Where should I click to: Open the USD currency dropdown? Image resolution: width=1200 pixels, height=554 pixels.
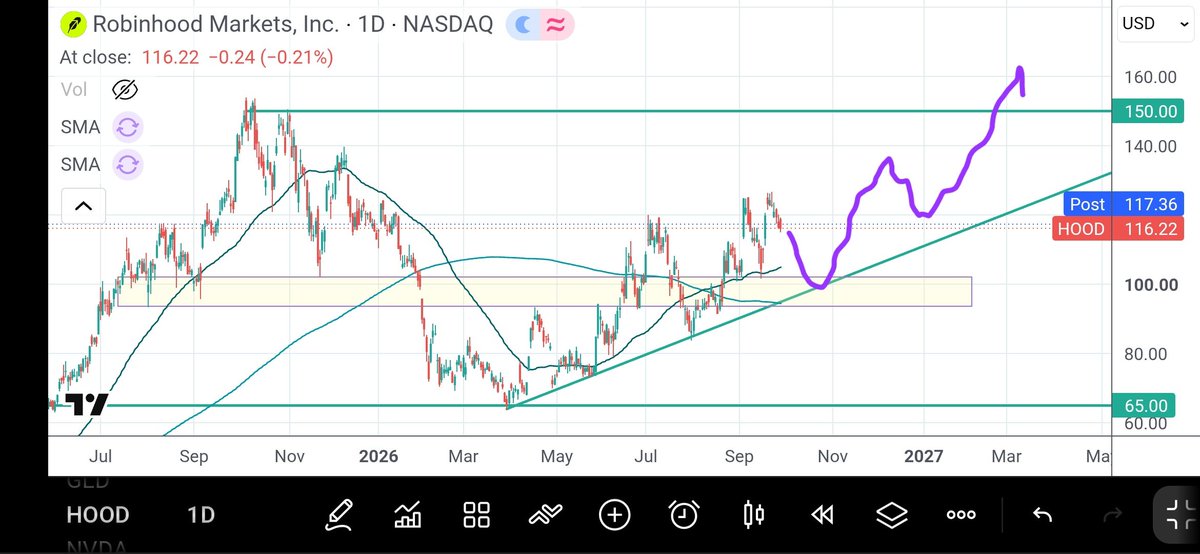1156,22
